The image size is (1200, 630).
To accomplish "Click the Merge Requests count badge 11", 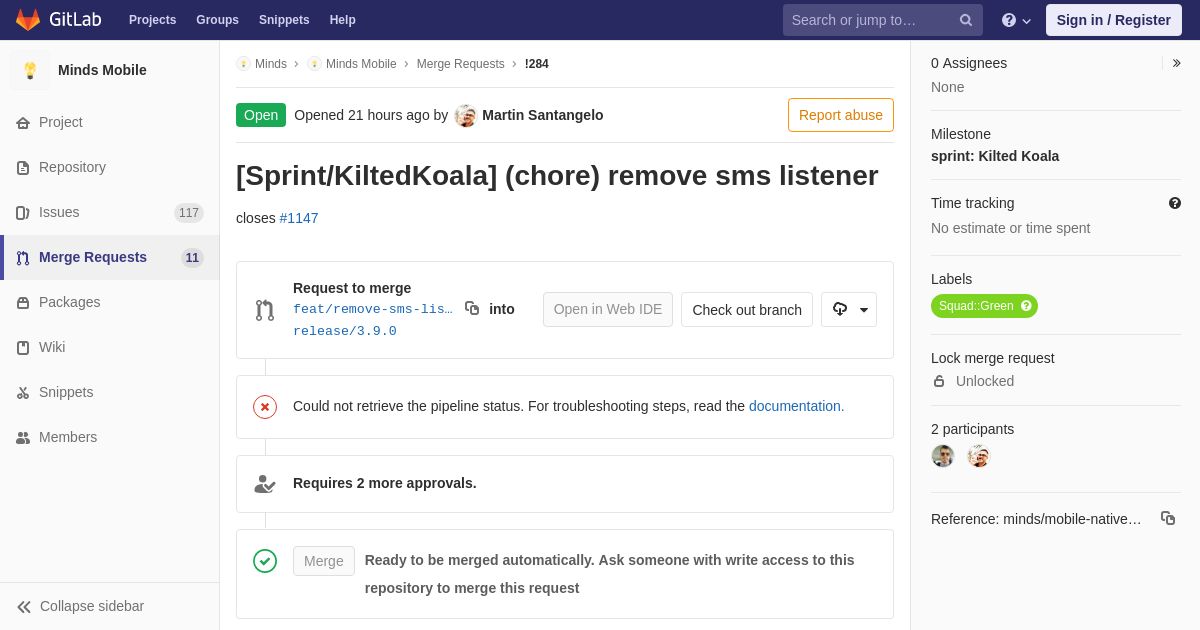I will click(192, 258).
